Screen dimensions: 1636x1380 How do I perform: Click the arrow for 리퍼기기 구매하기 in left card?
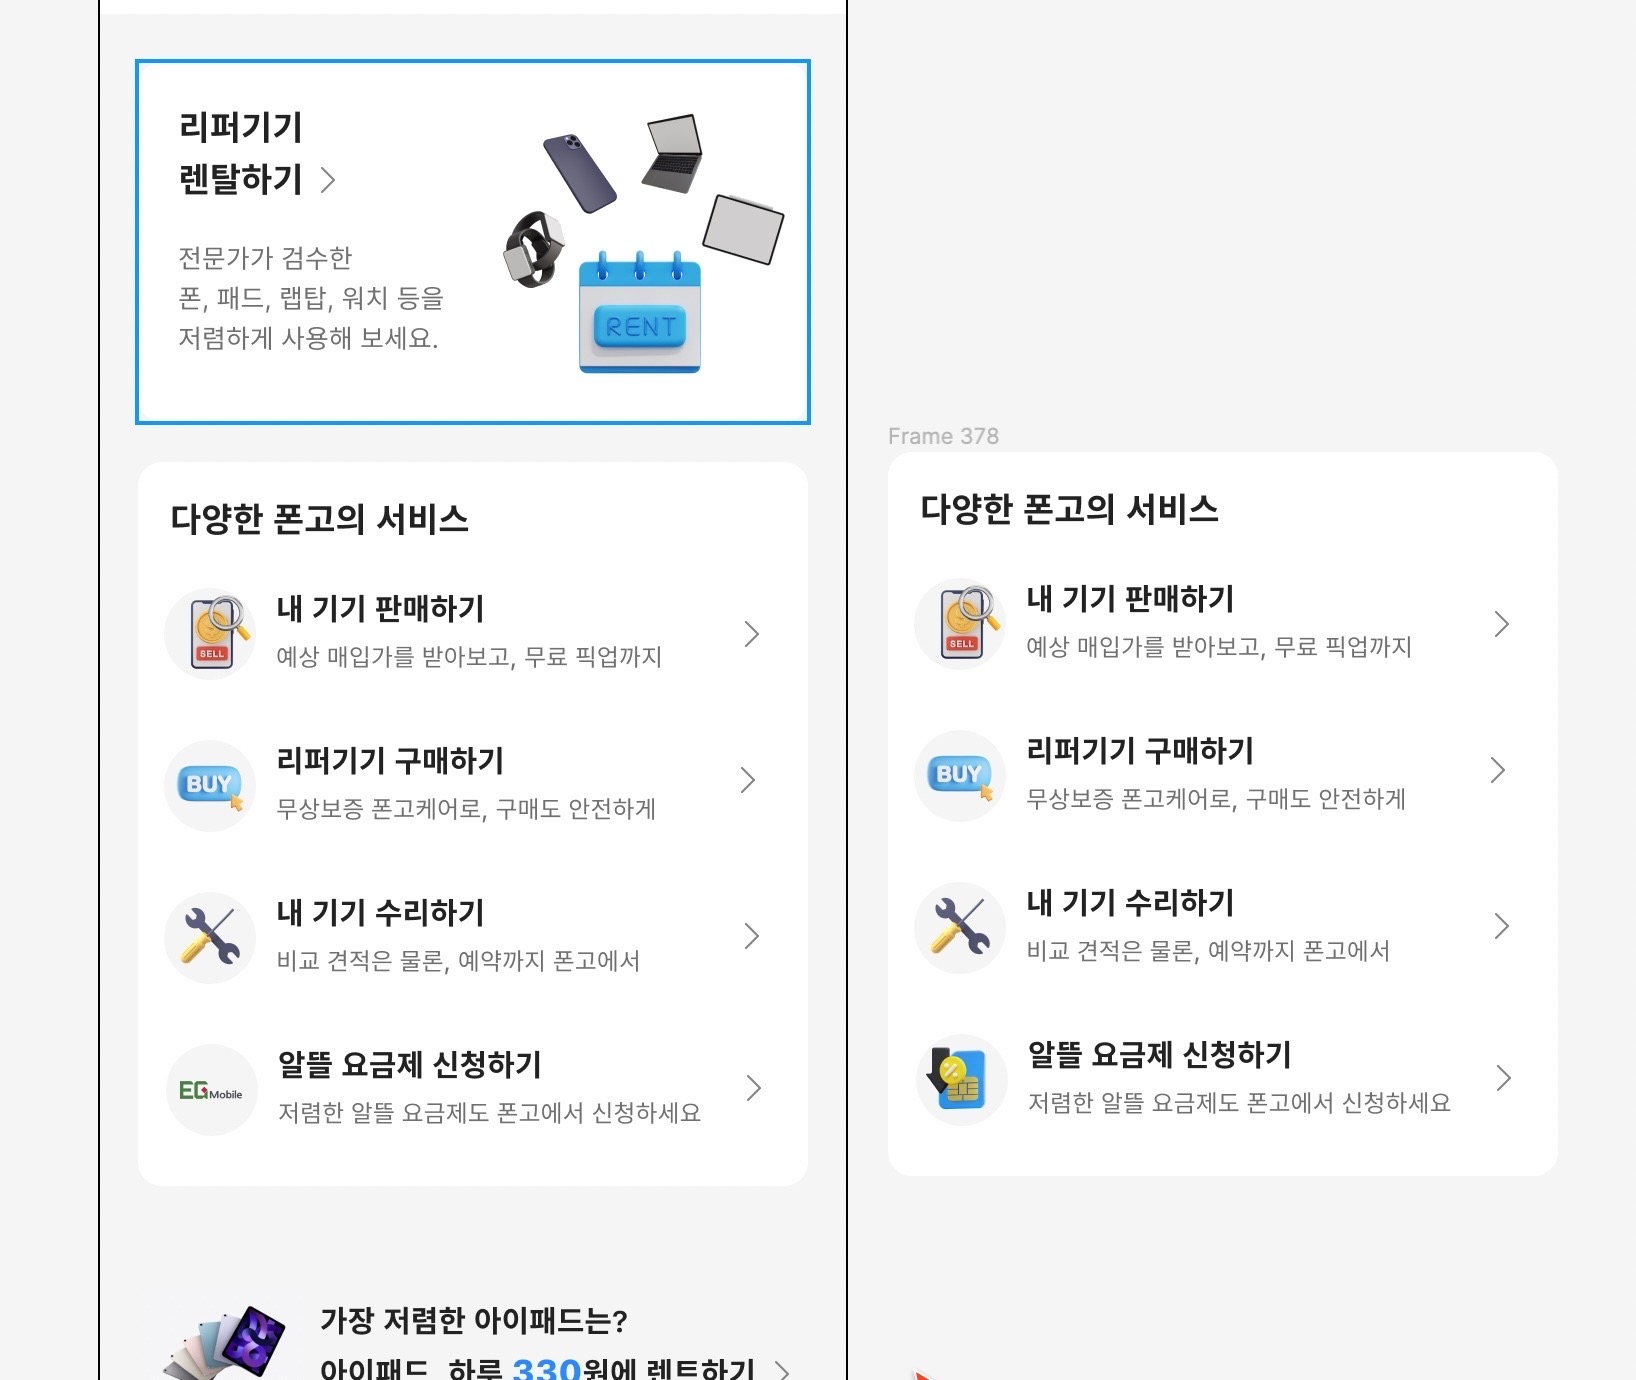[x=747, y=780]
